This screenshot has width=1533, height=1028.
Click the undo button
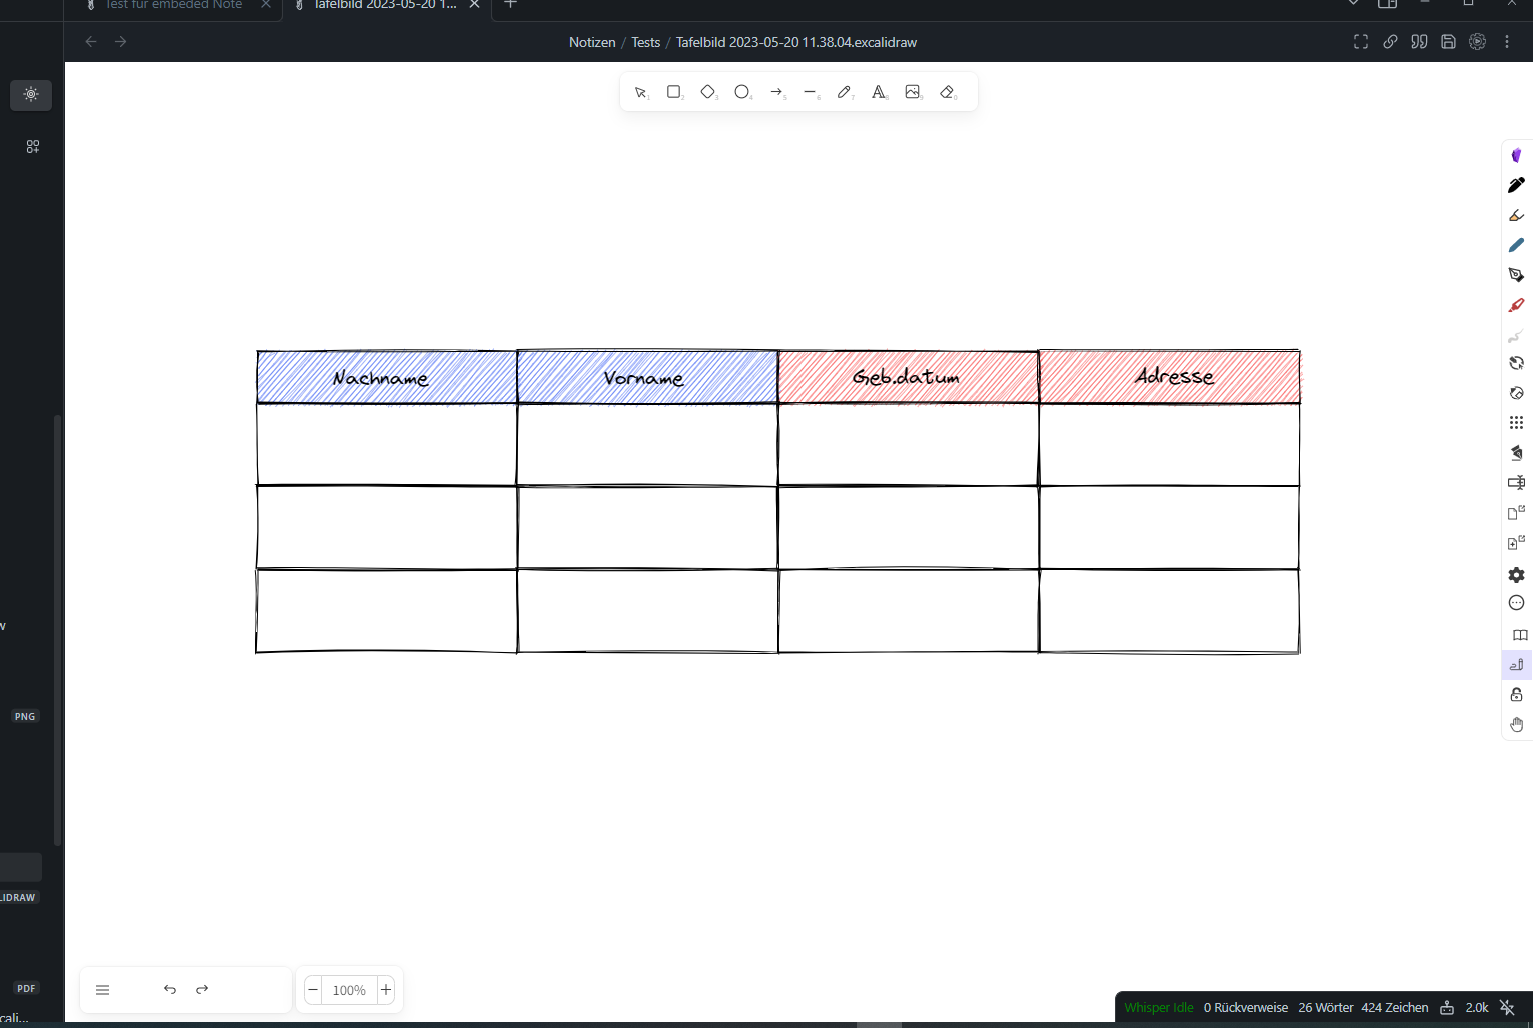tap(170, 990)
